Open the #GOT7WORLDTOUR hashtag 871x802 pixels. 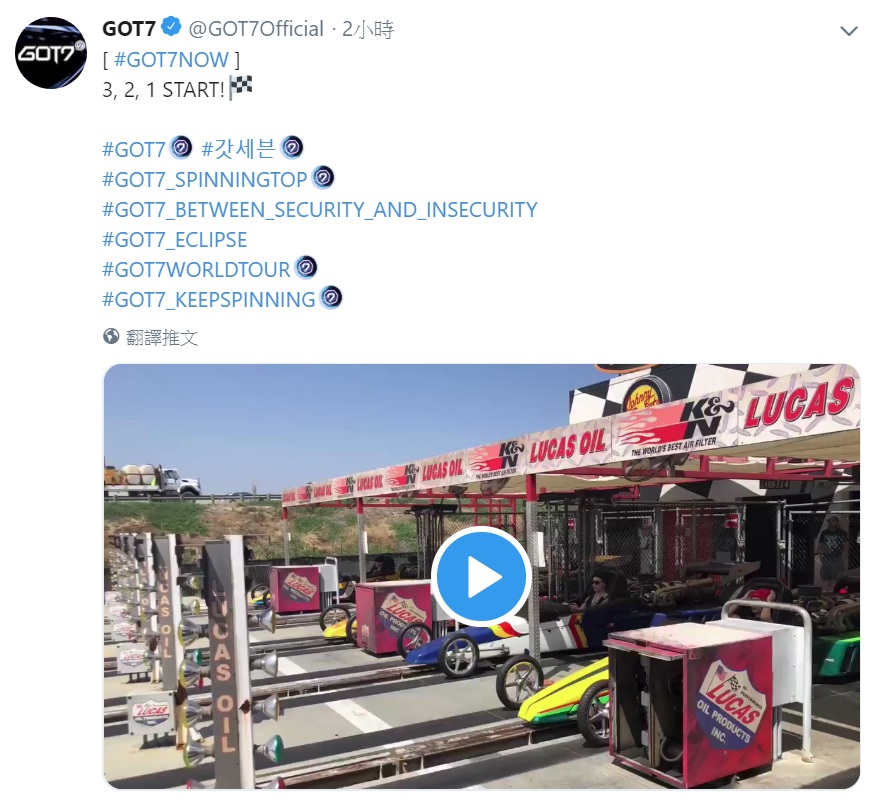(x=196, y=269)
